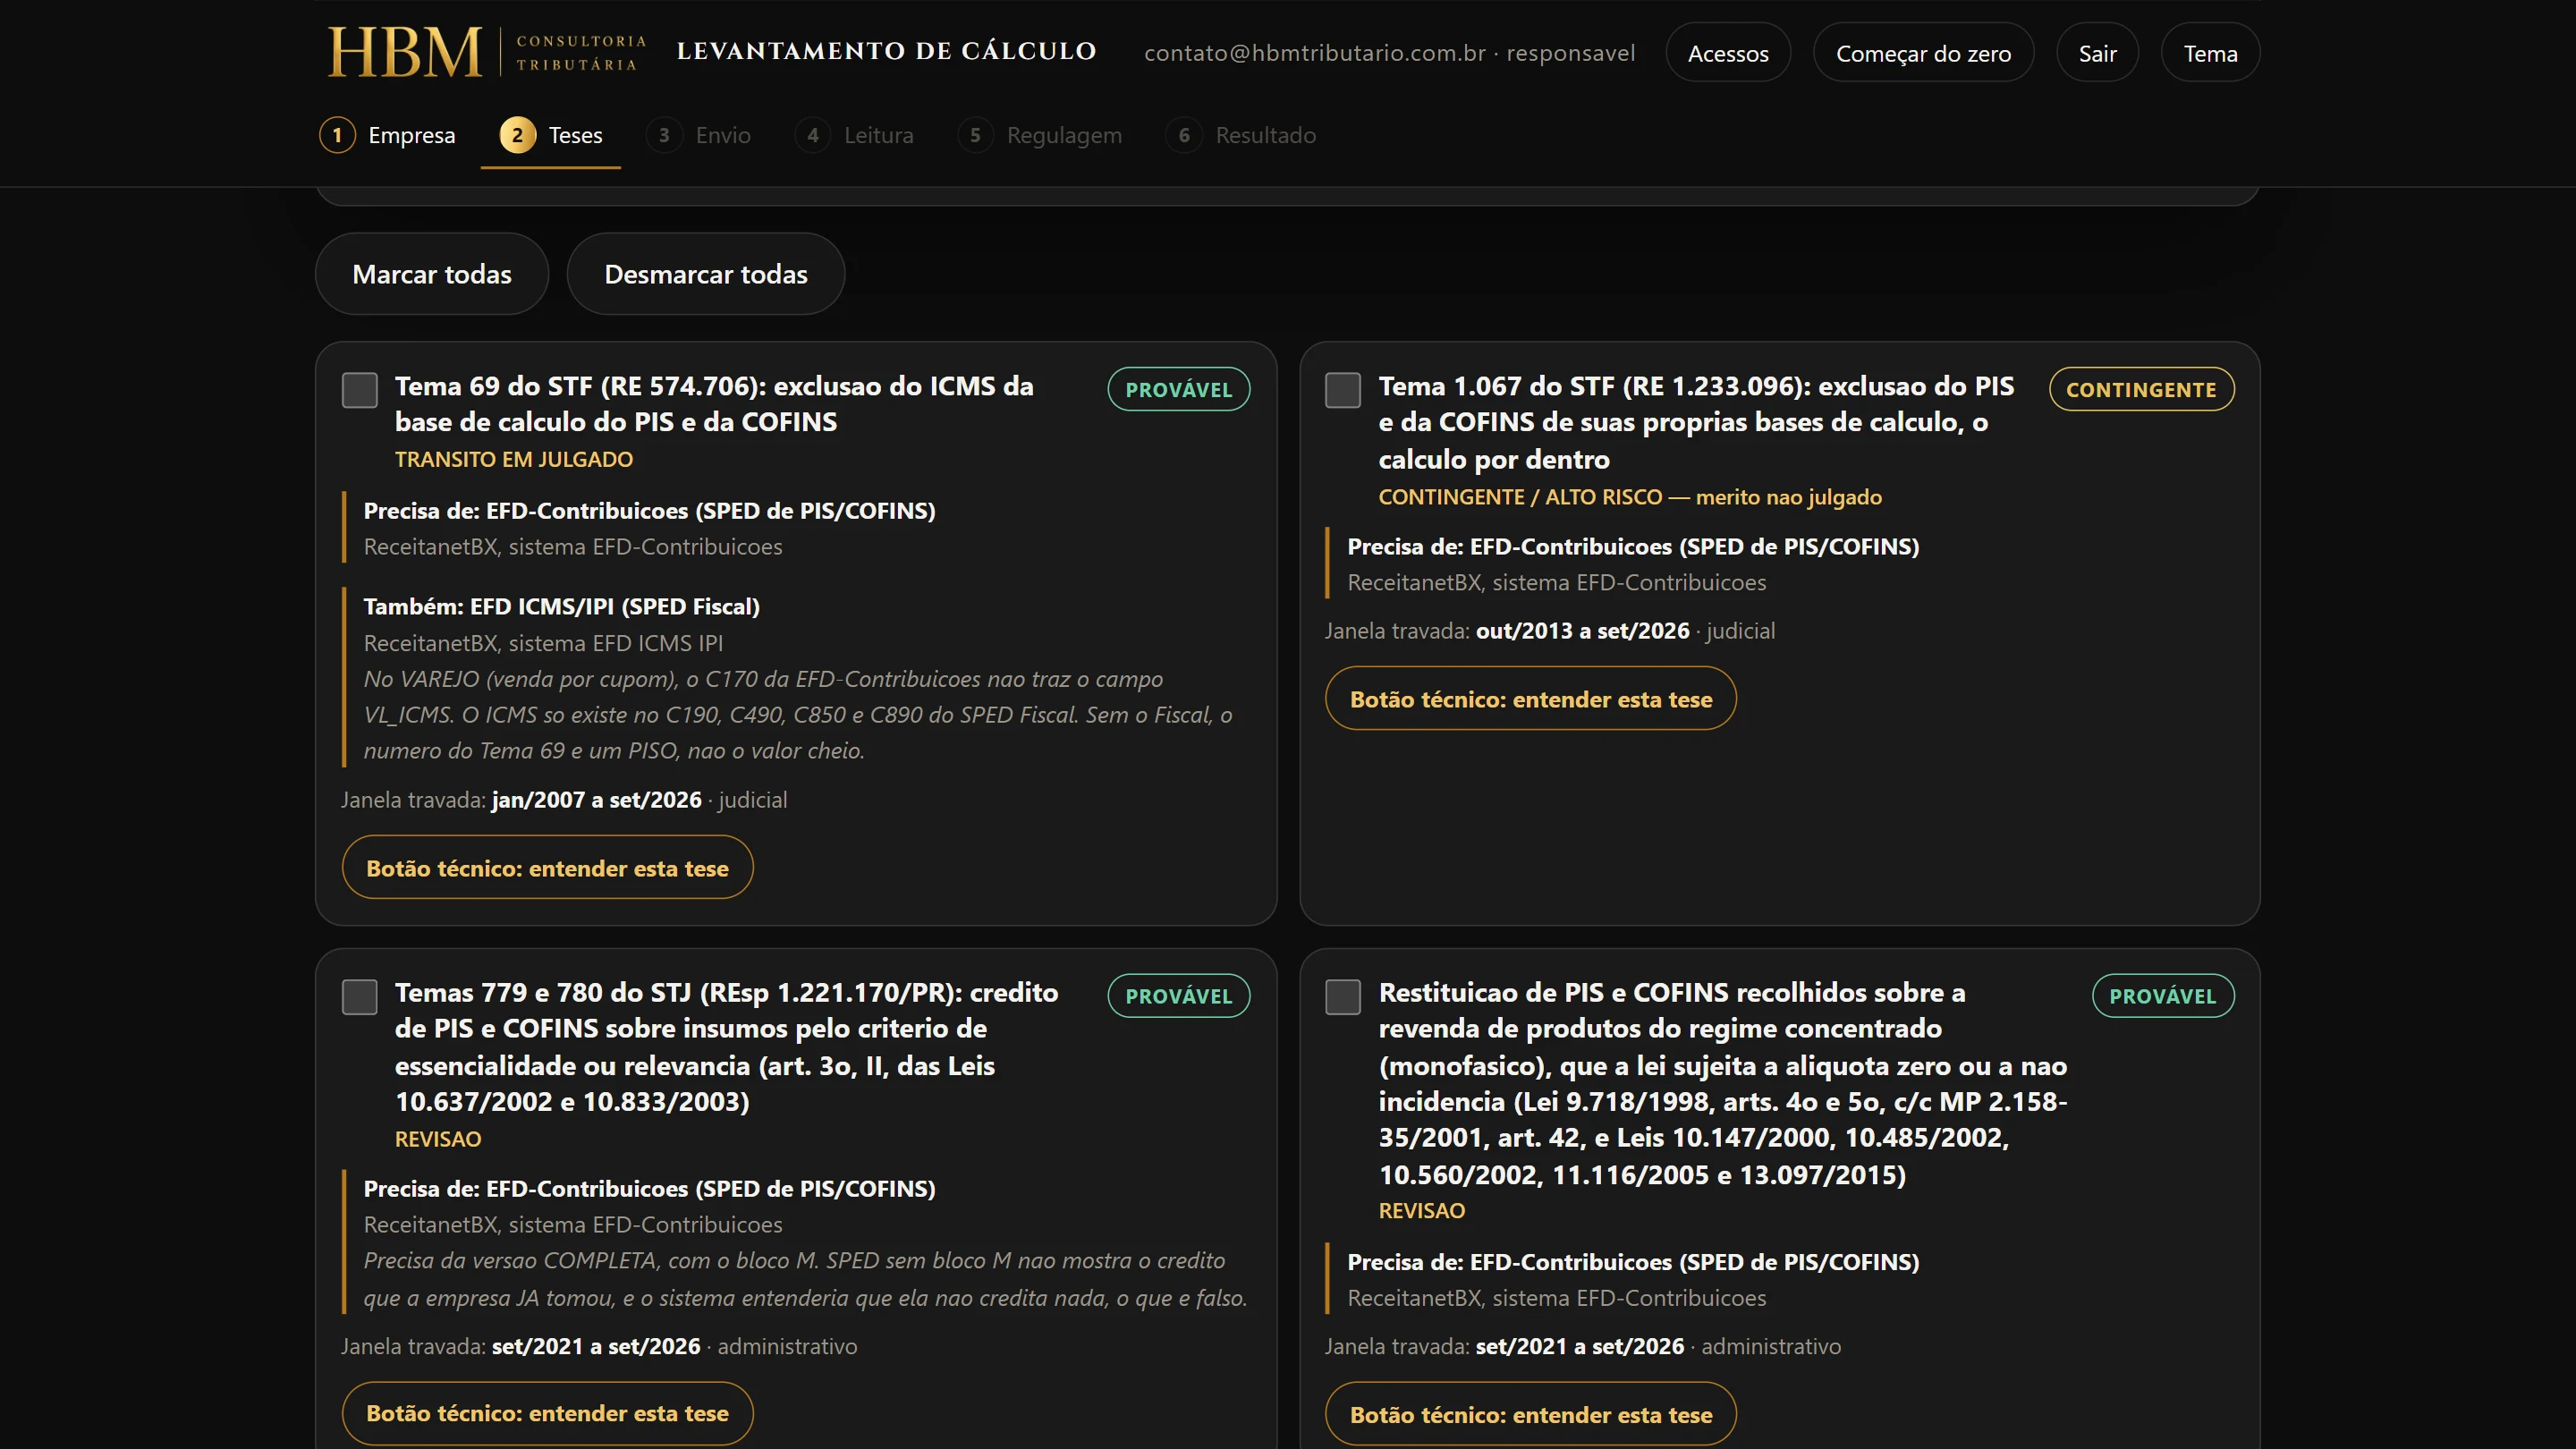2576x1449 pixels.
Task: Check the Tema 1.067 do STF thesis checkbox
Action: pyautogui.click(x=1343, y=390)
